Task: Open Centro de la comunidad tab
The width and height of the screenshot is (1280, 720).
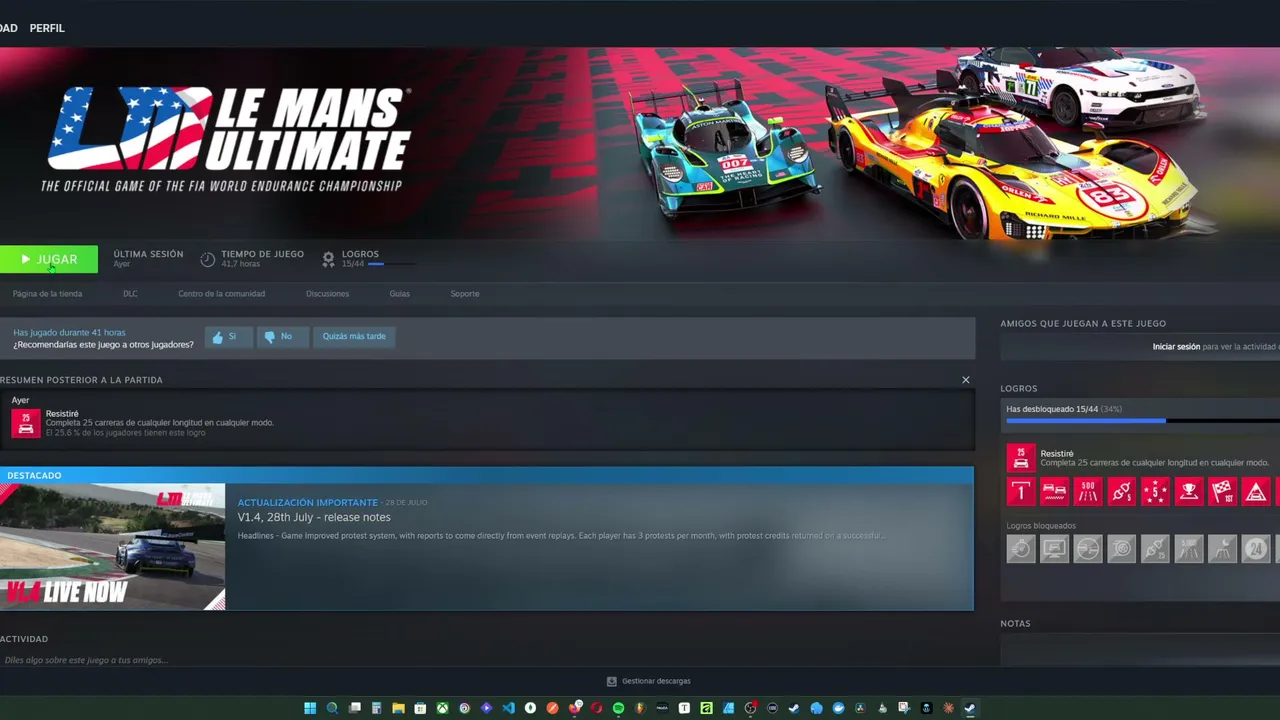Action: point(222,294)
